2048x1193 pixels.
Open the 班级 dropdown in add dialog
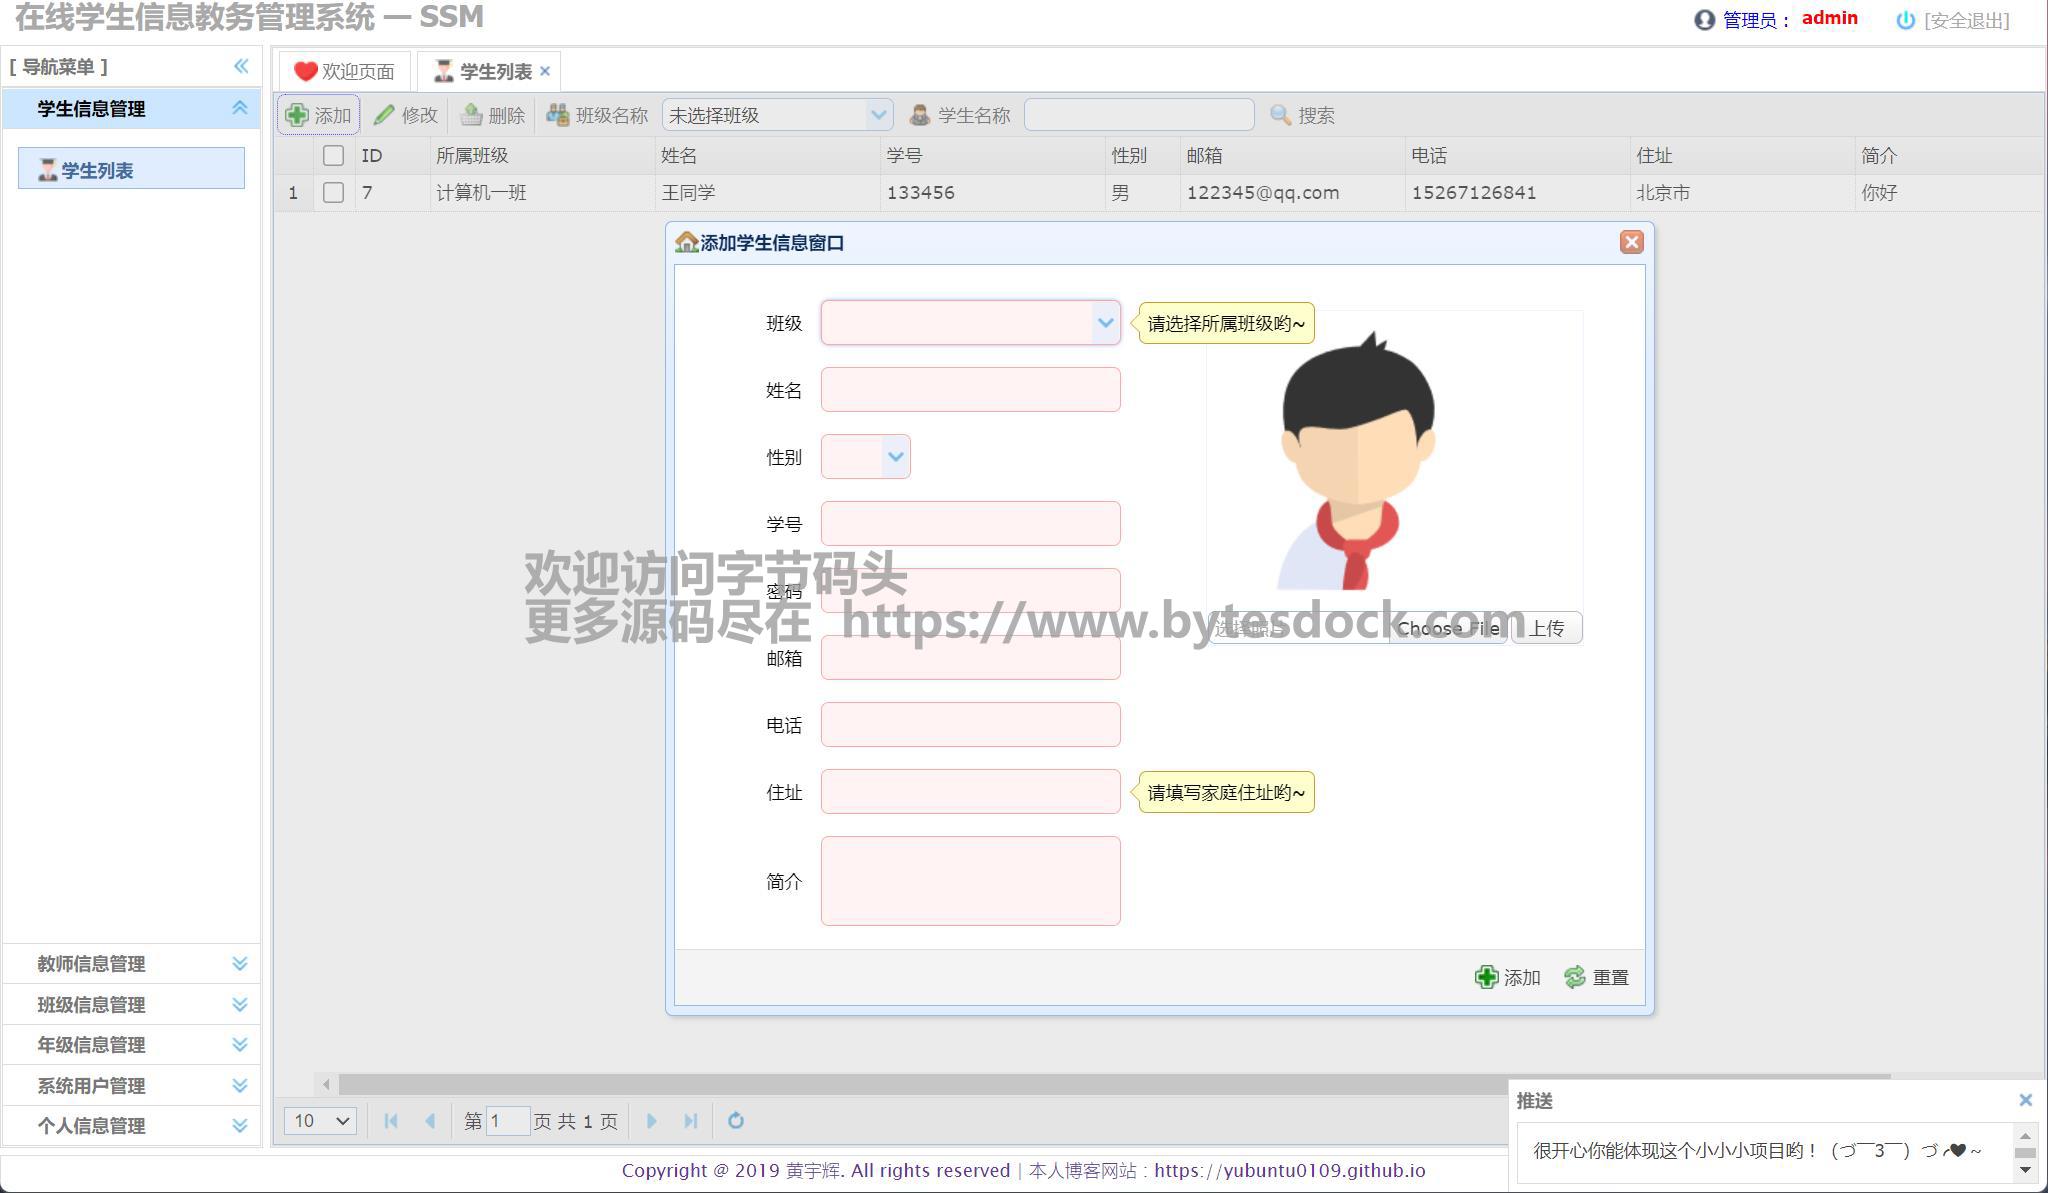1104,323
